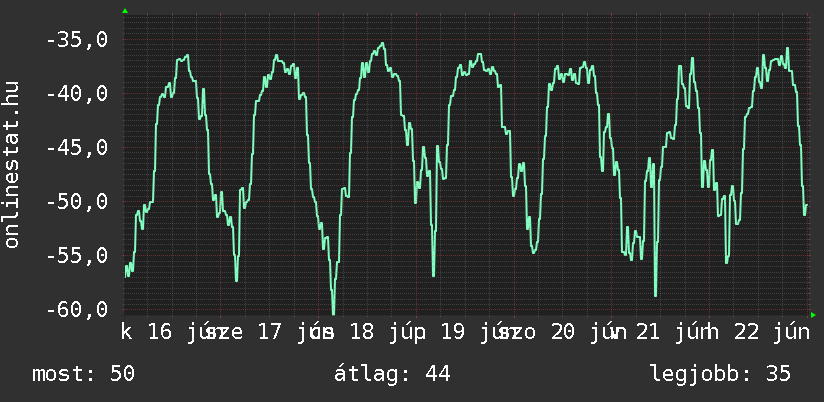Click the -35,0 y-axis label
The width and height of the screenshot is (824, 402).
click(x=77, y=40)
